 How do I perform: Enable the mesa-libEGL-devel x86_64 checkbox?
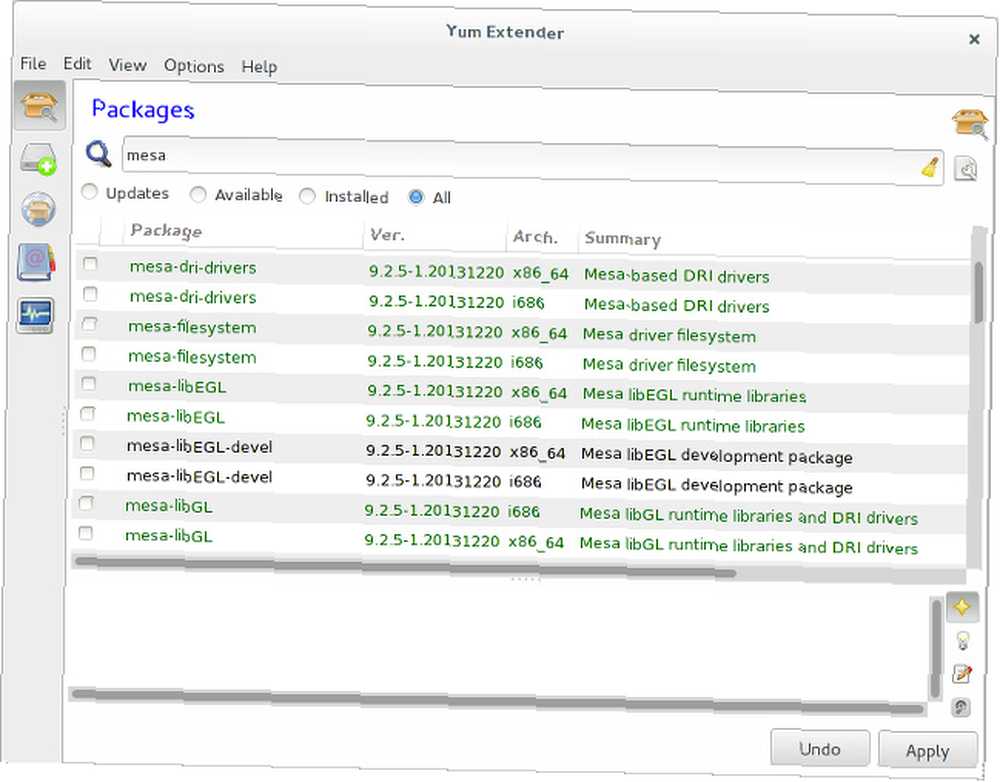[x=87, y=443]
